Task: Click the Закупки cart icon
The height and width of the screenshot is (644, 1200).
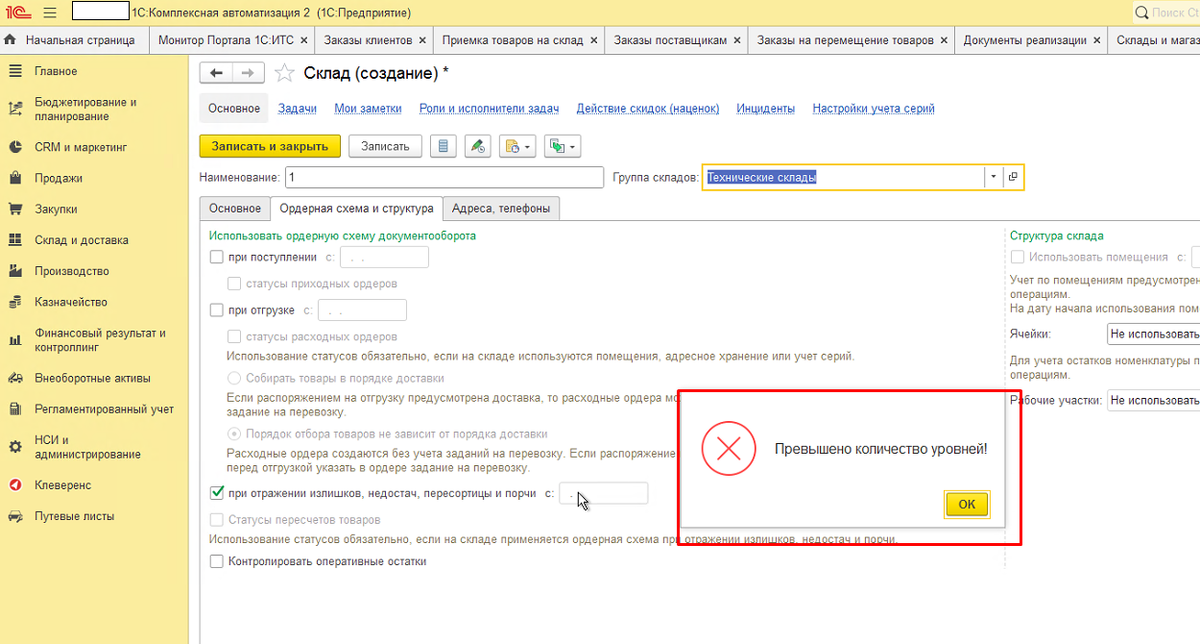Action: 15,209
